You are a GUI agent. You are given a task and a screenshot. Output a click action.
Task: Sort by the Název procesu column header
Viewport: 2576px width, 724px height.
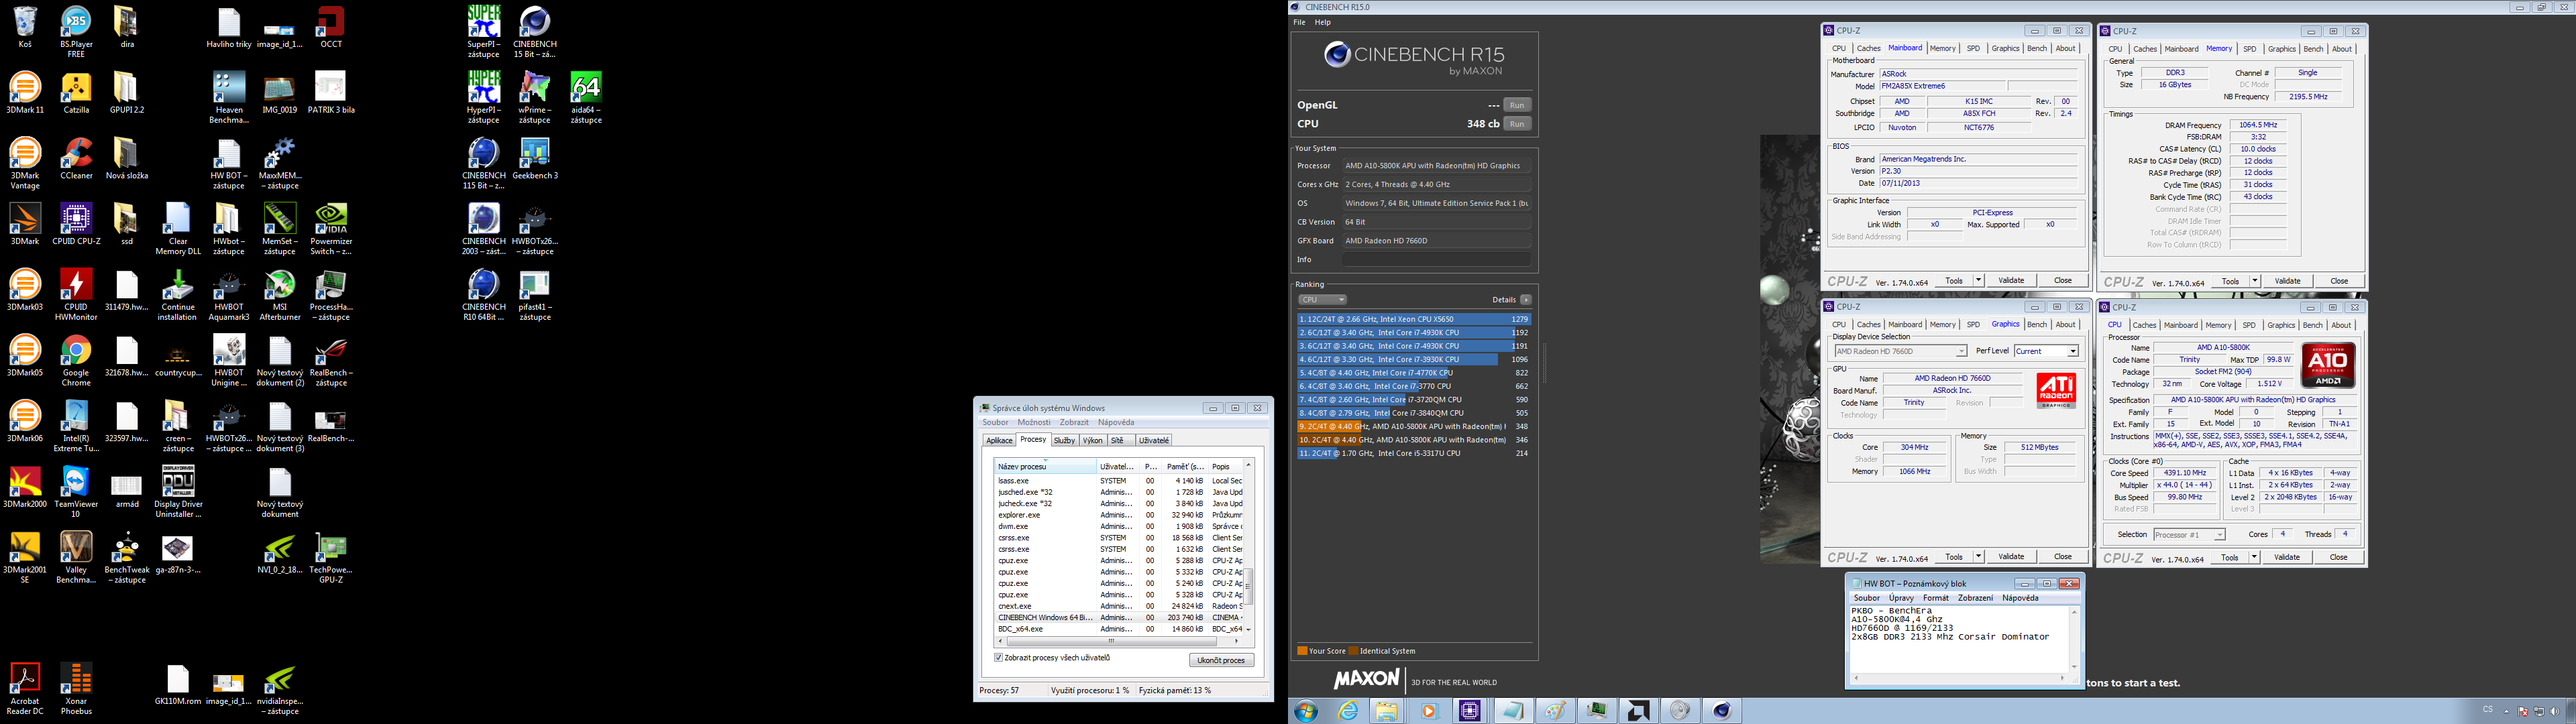[1045, 467]
